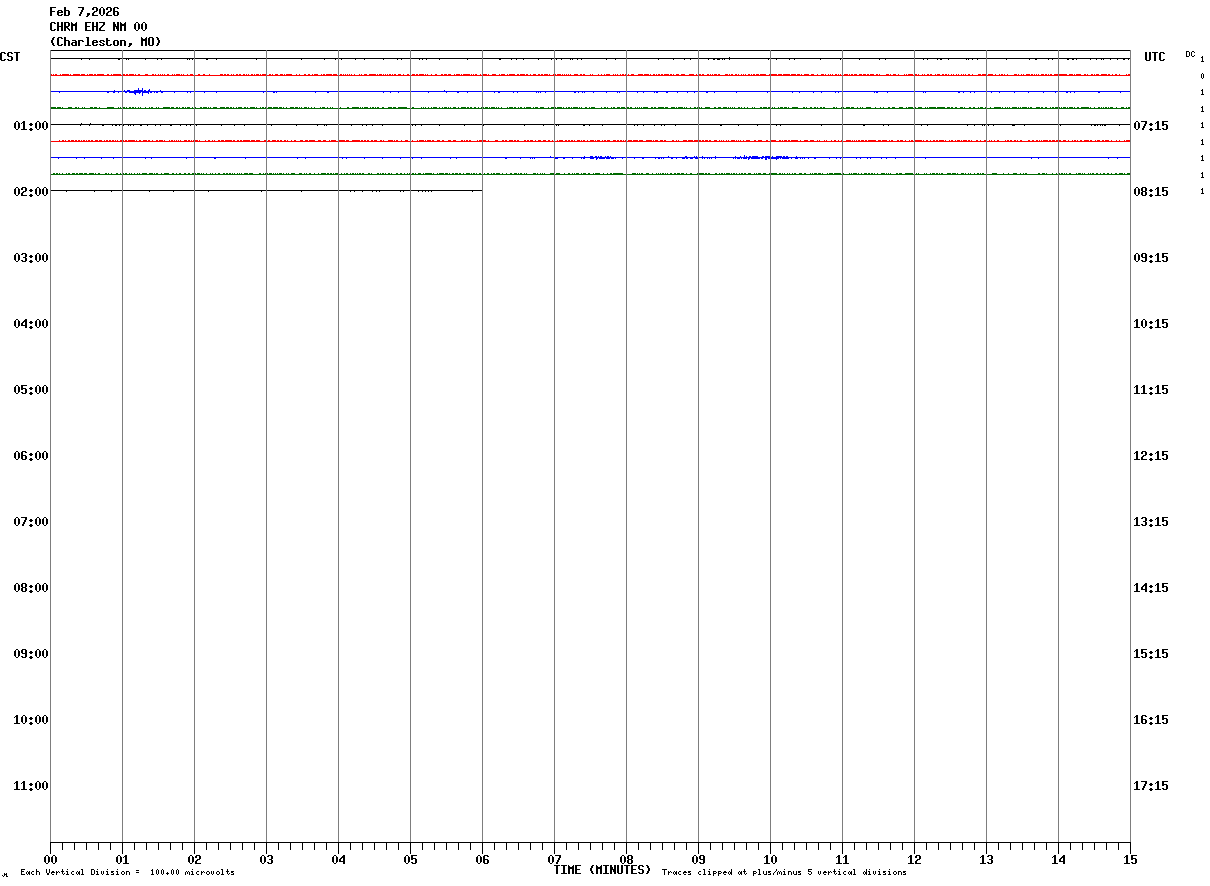Click minute tick label '15' on time axis
Viewport: 1210px width, 886px height.
pyautogui.click(x=1130, y=859)
